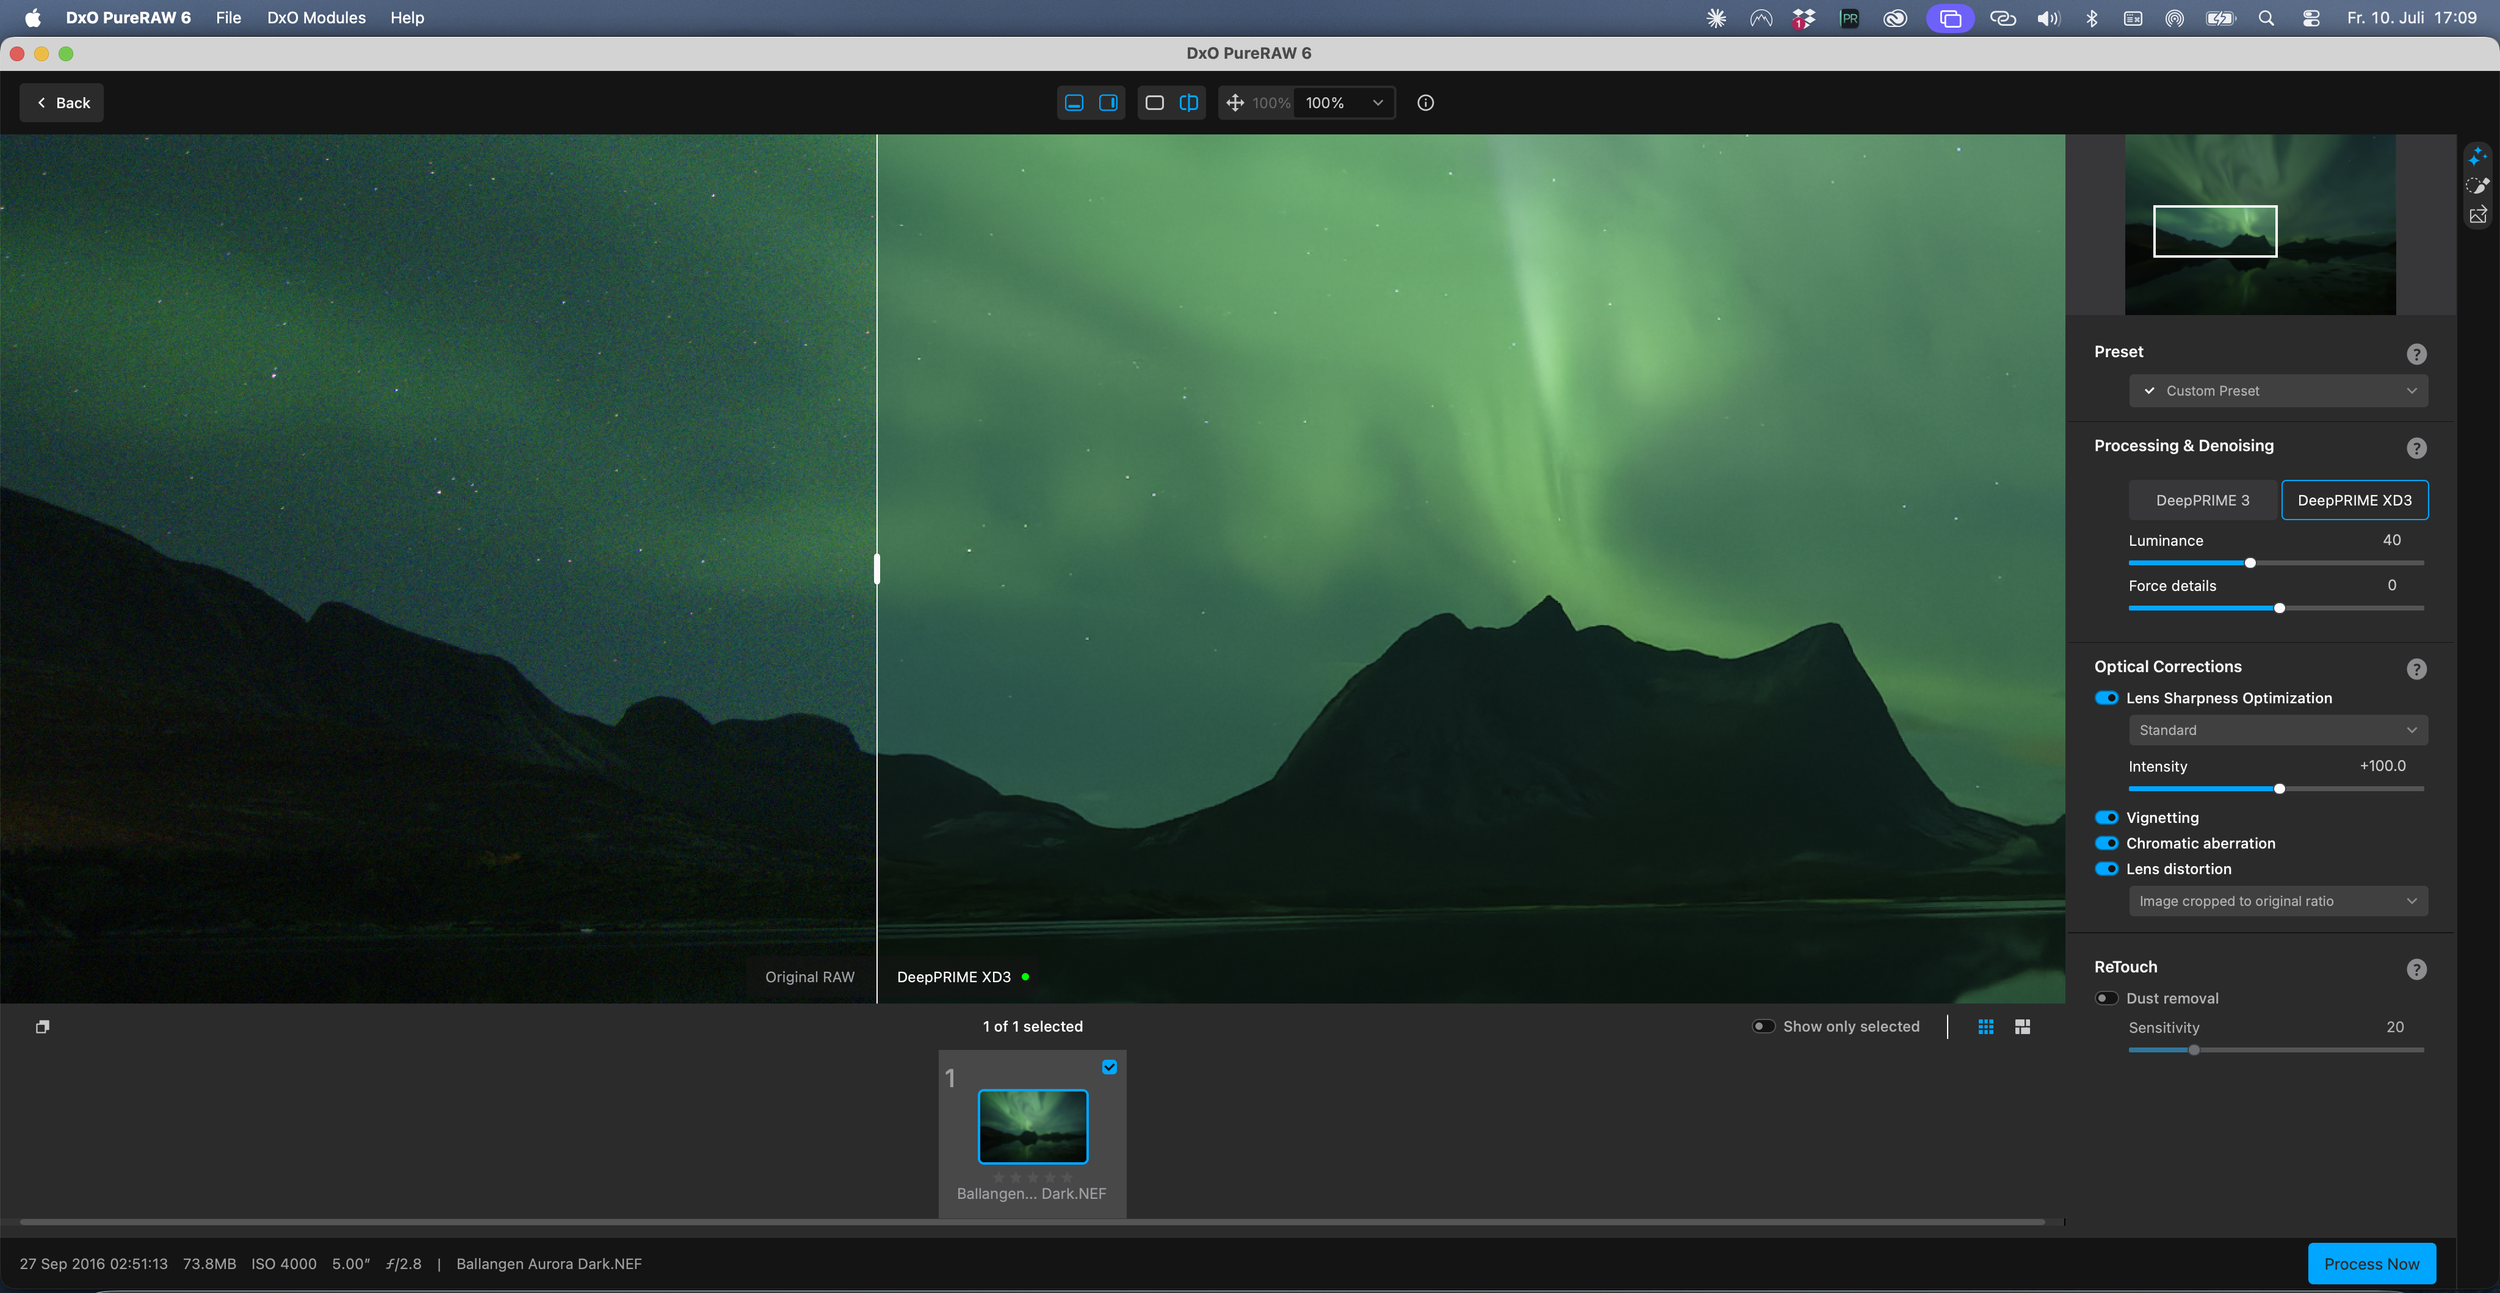Open the File menu
This screenshot has width=2500, height=1293.
coord(228,18)
